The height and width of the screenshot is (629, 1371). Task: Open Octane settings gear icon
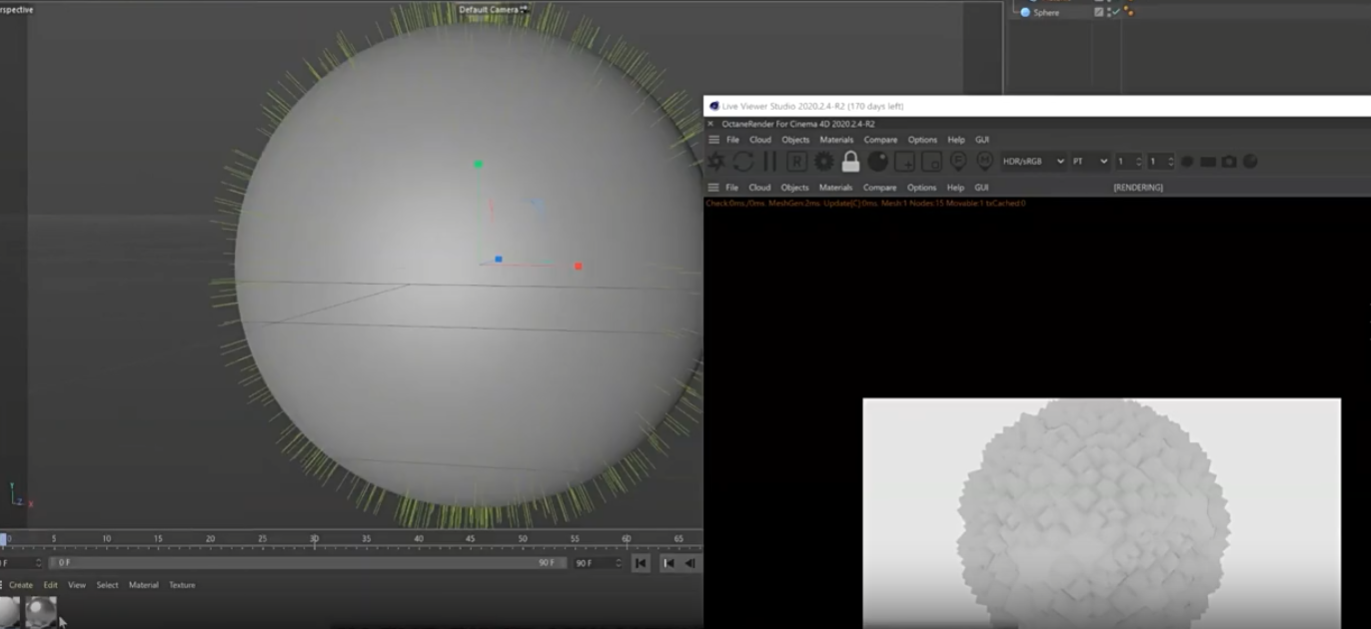point(823,161)
